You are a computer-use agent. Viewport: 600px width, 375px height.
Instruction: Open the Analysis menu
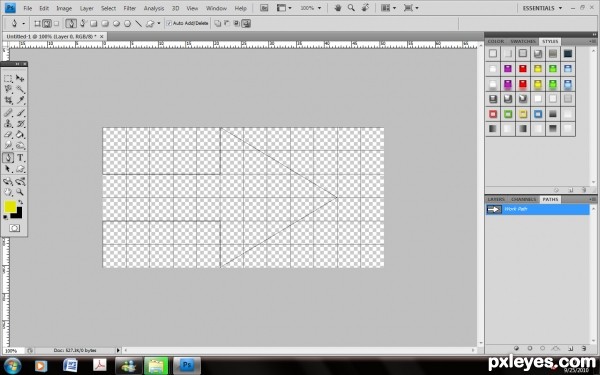(154, 8)
